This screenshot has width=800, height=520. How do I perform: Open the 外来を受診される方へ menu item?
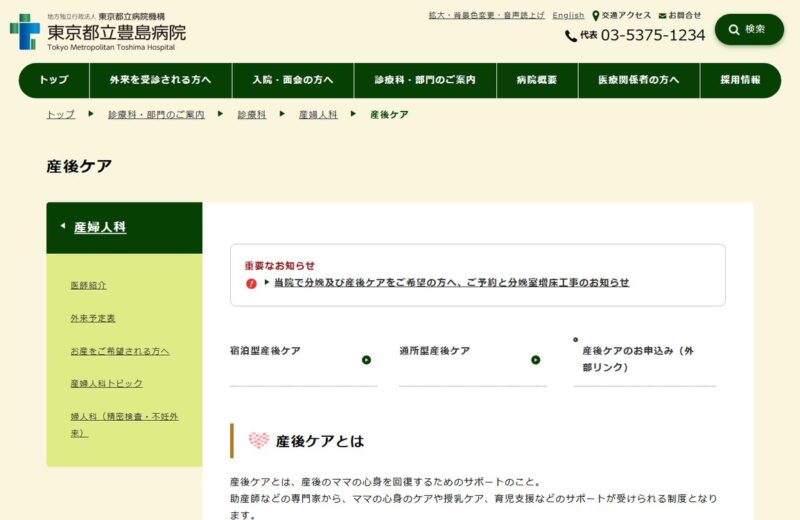click(x=160, y=80)
